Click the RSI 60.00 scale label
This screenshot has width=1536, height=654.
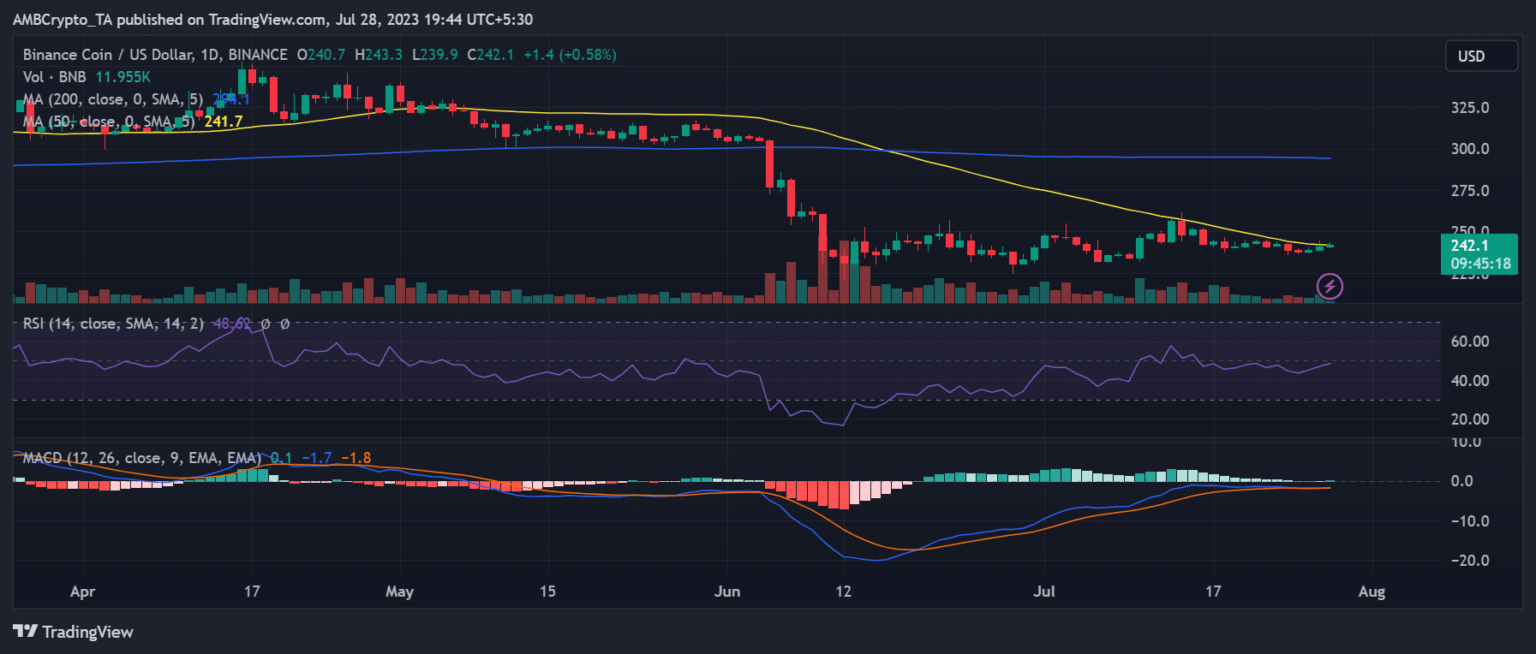click(x=1472, y=342)
